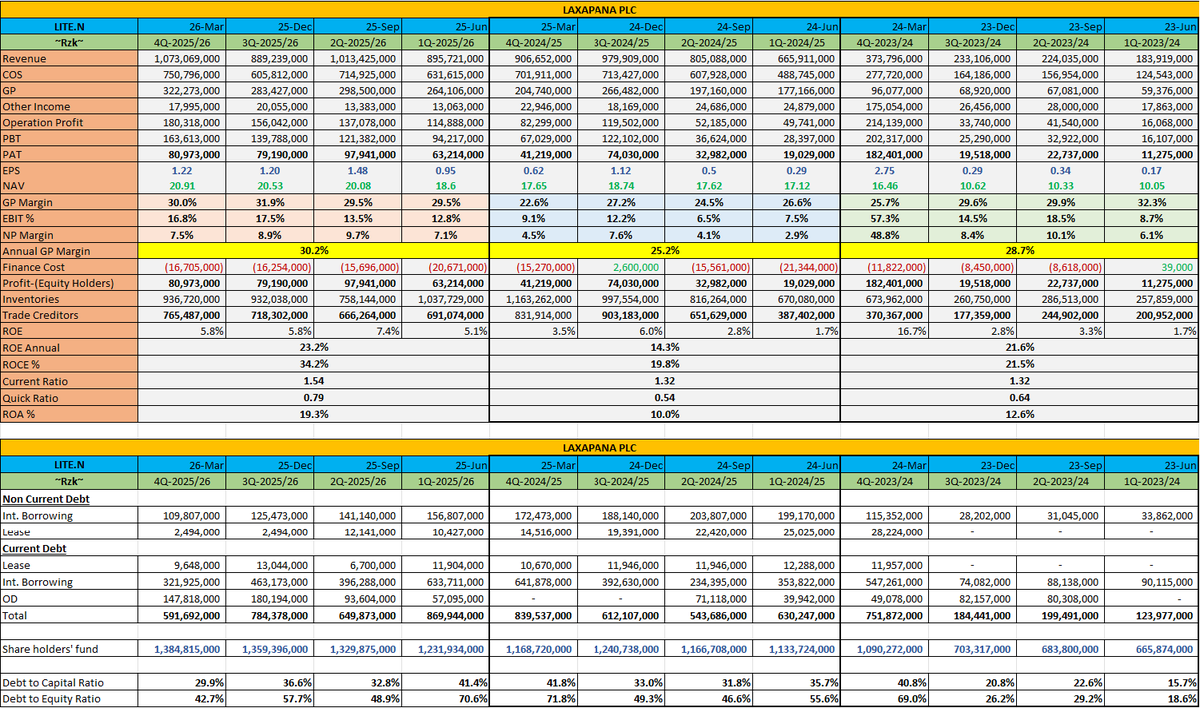This screenshot has height=708, width=1200.
Task: Select Annual GP Margin cell 28.7%
Action: point(1020,250)
